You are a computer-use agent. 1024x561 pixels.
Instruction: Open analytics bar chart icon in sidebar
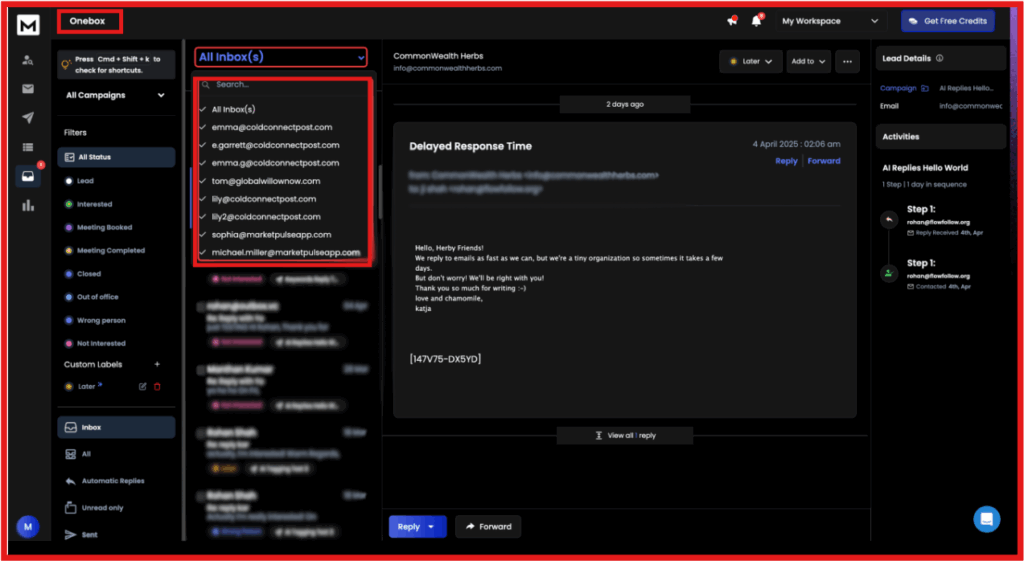click(28, 205)
